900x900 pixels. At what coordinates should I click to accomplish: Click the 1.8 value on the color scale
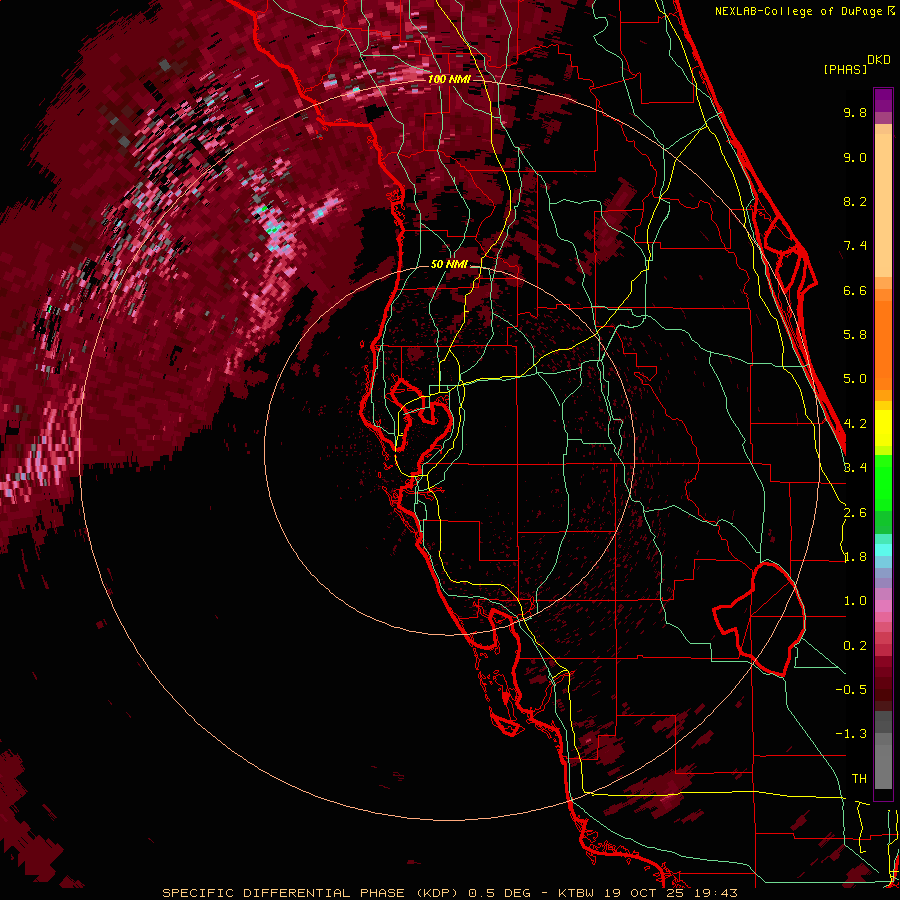(x=855, y=557)
